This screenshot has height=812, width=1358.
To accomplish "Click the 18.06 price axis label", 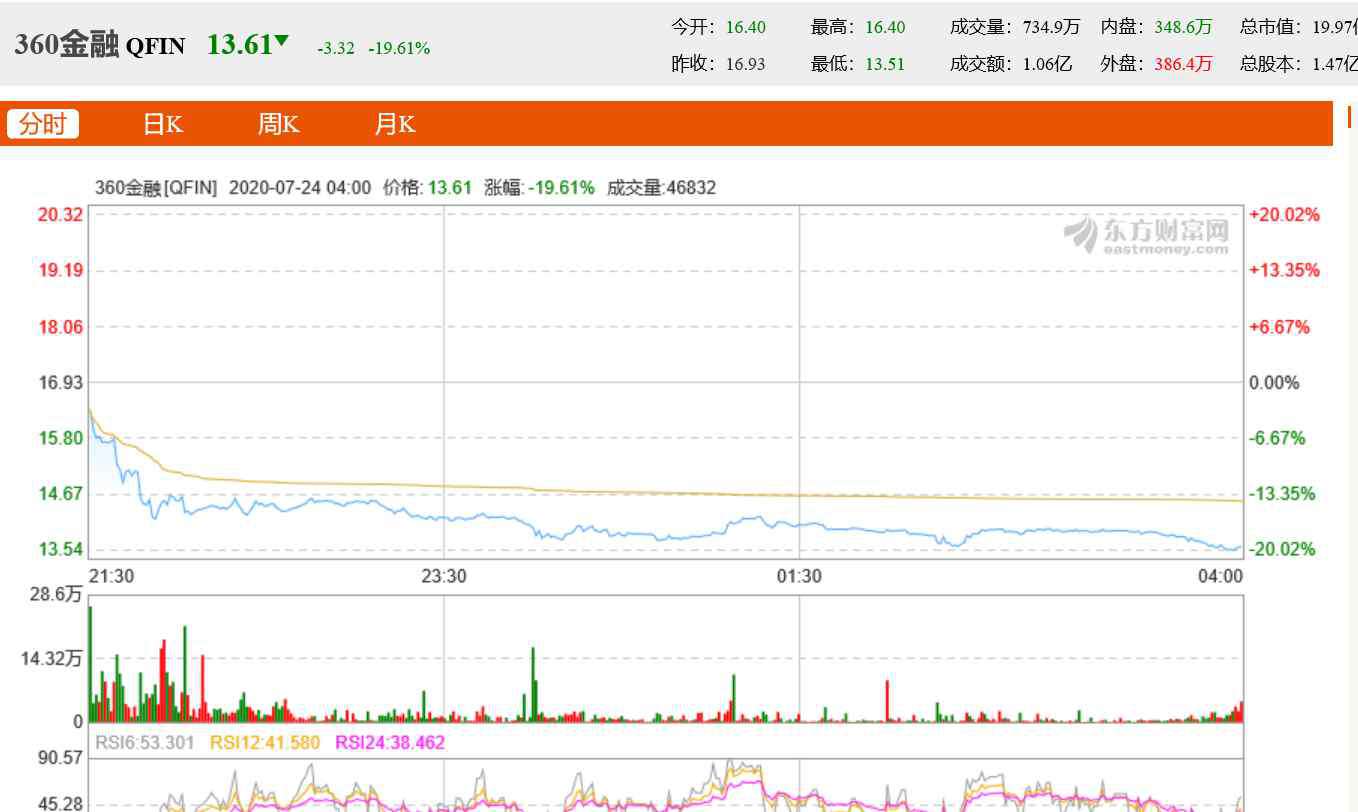I will 60,327.
